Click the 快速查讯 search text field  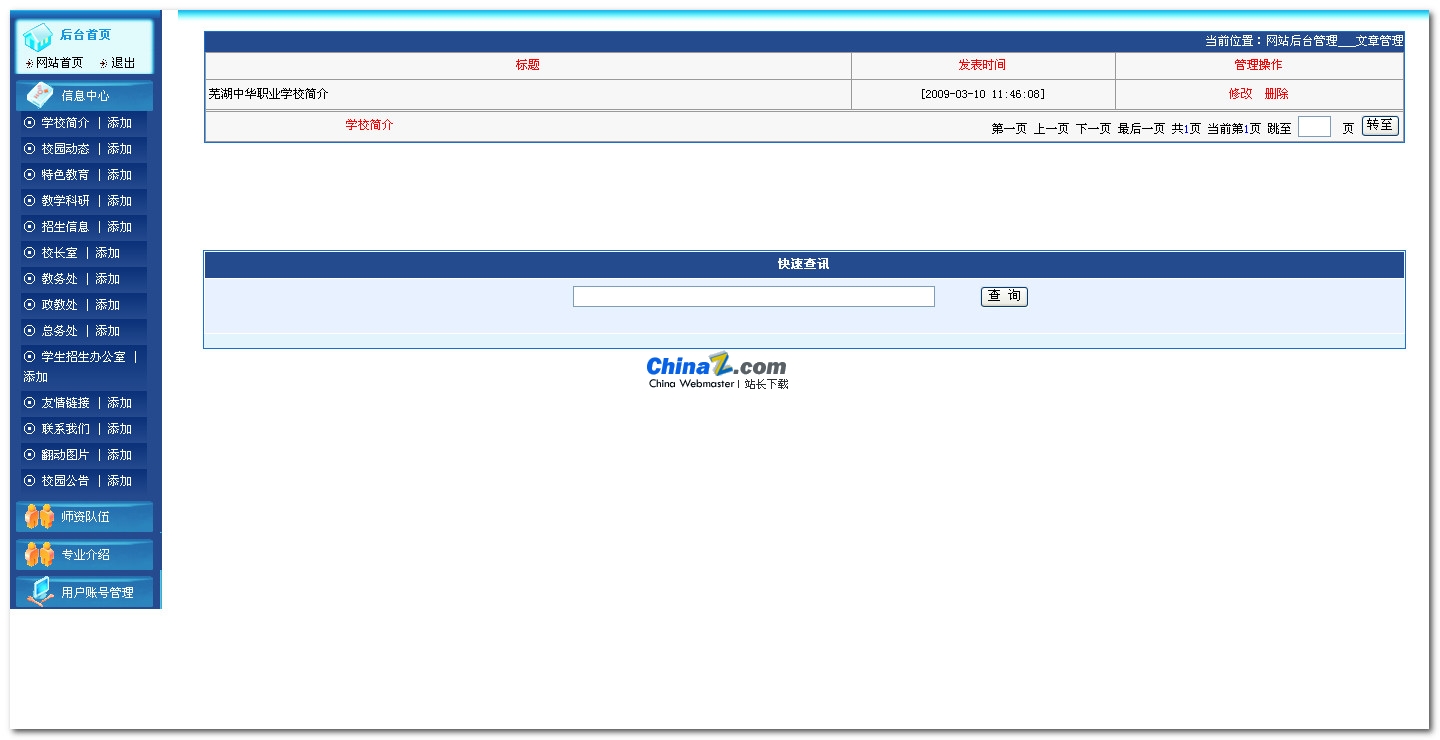coord(754,297)
